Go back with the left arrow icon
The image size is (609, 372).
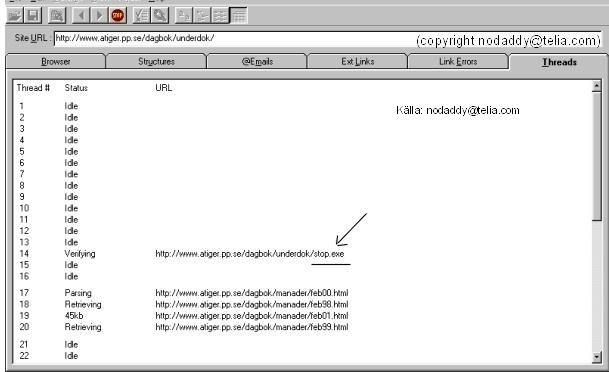tap(81, 16)
